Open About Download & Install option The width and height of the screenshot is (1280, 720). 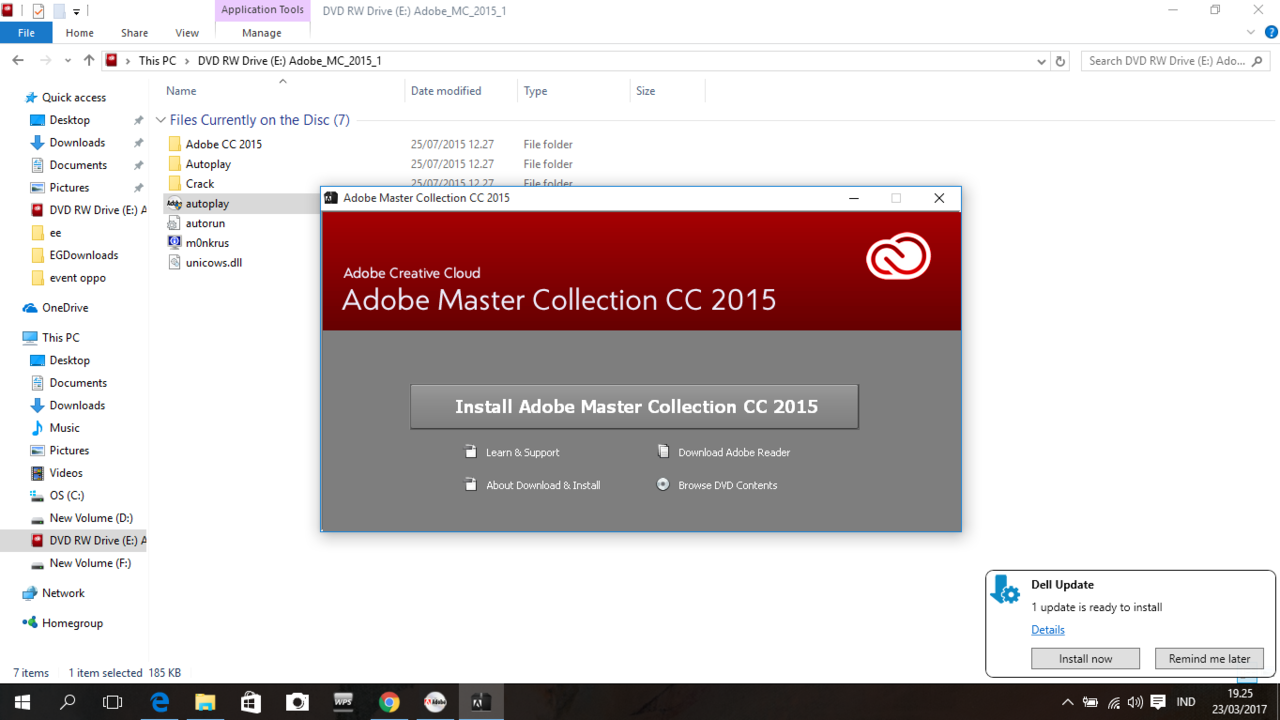coord(543,485)
